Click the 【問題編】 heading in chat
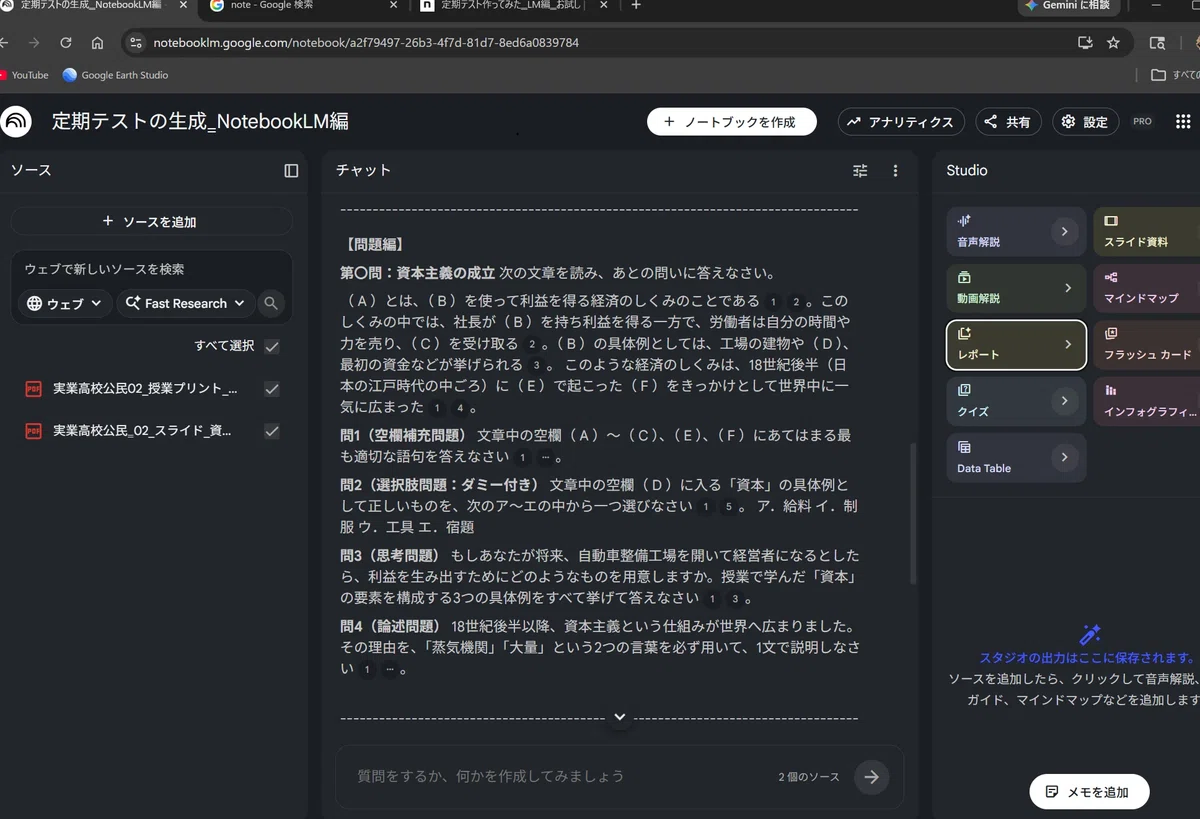The width and height of the screenshot is (1200, 819). click(375, 244)
